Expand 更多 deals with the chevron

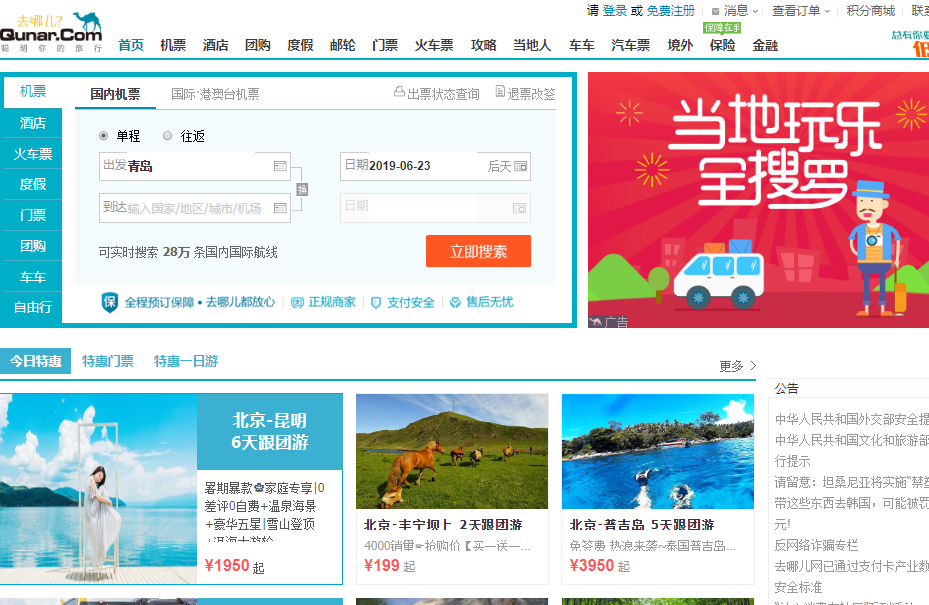tap(753, 366)
